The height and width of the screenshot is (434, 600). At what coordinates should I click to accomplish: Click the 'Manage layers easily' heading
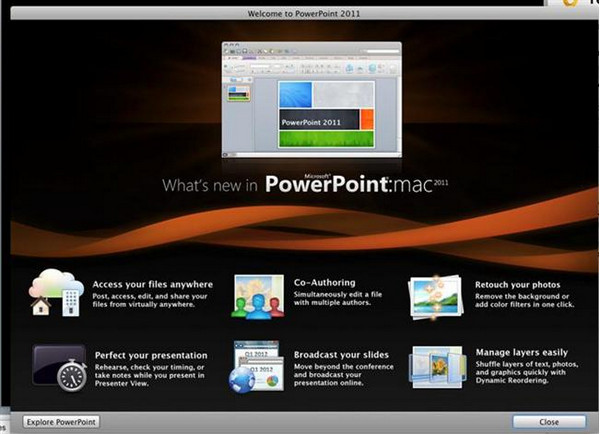[x=522, y=352]
